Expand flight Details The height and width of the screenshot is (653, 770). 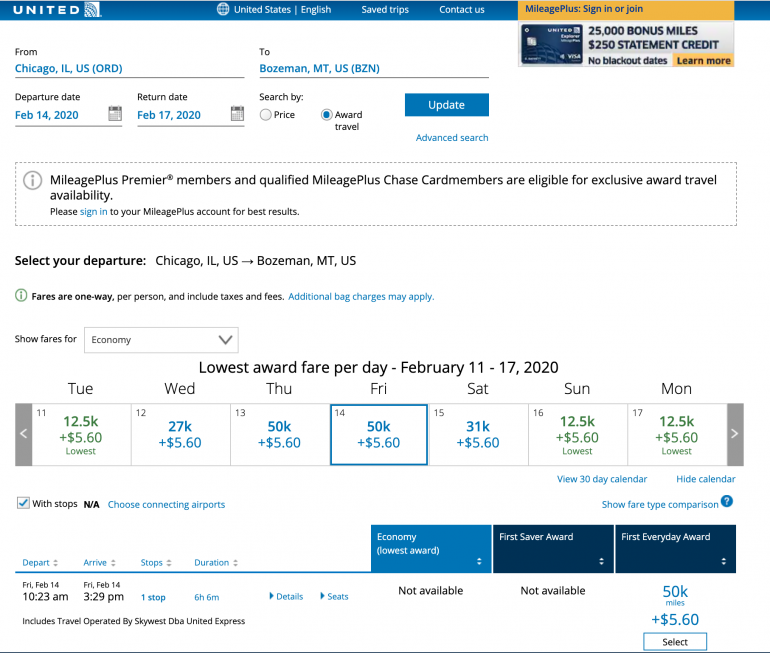click(x=286, y=597)
